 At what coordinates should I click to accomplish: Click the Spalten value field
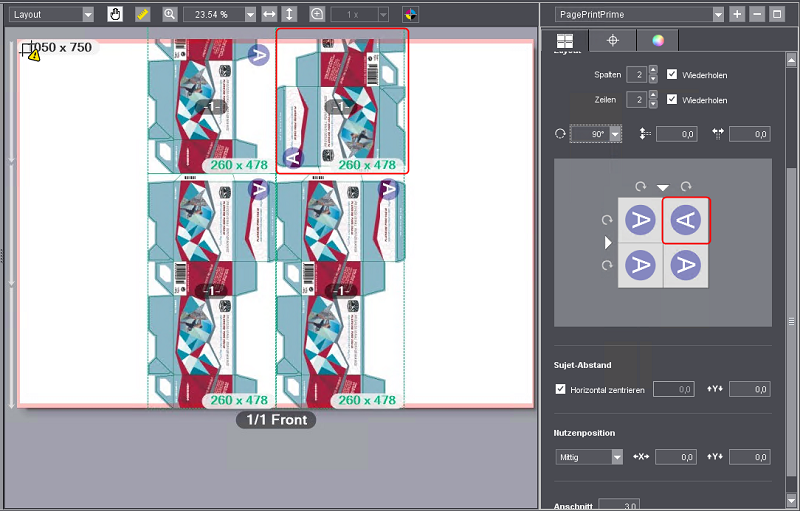coord(637,74)
